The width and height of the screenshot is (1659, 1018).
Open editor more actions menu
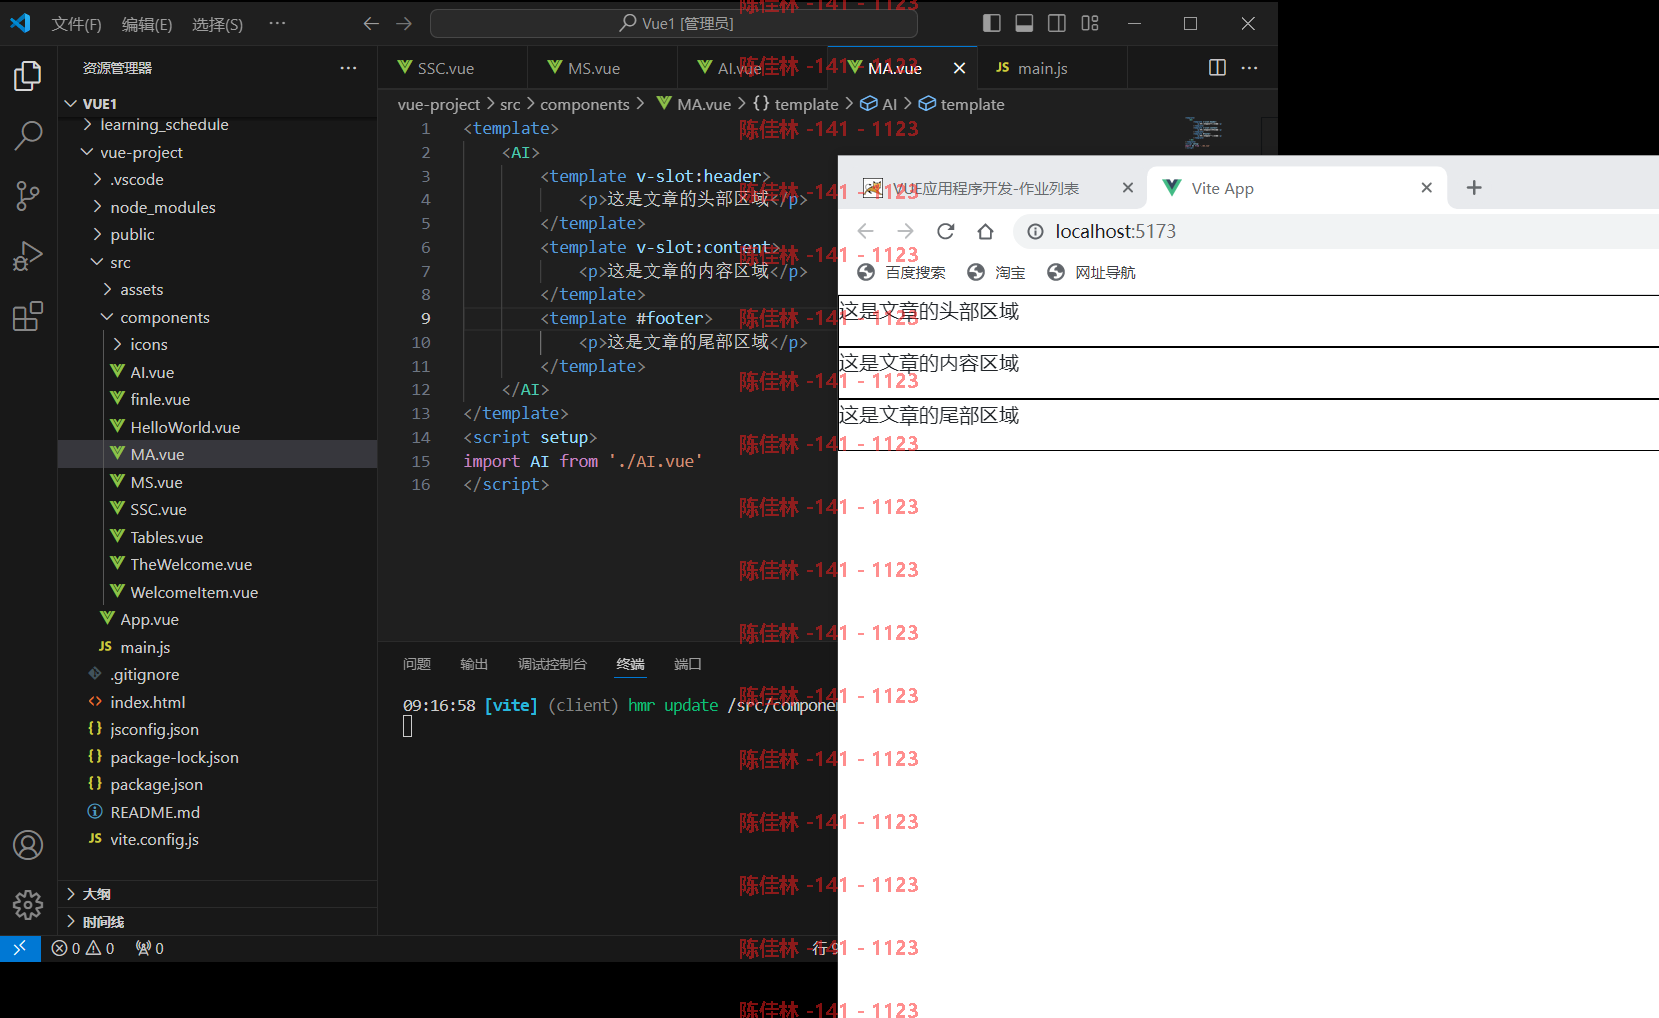tap(1249, 67)
